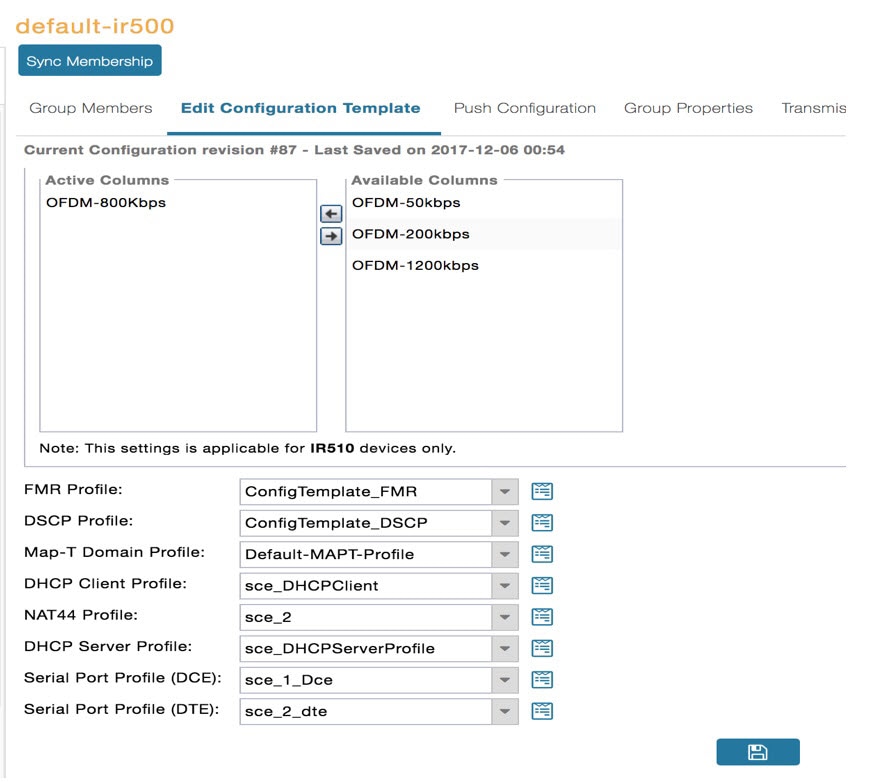Open Serial Port Profile (DCE) details icon
874x782 pixels.
pyautogui.click(x=542, y=680)
